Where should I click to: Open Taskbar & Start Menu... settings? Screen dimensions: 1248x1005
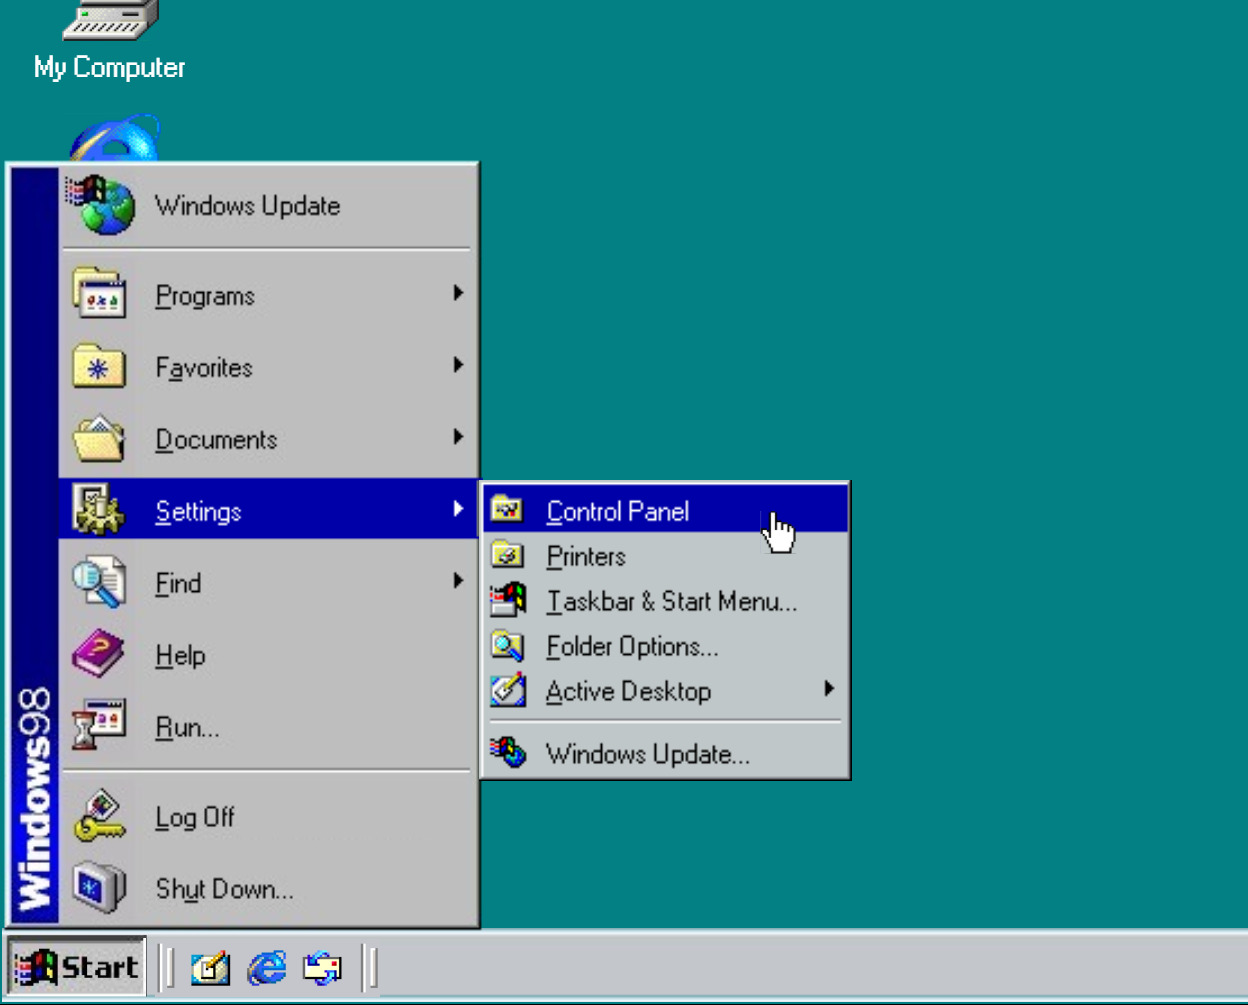[665, 601]
